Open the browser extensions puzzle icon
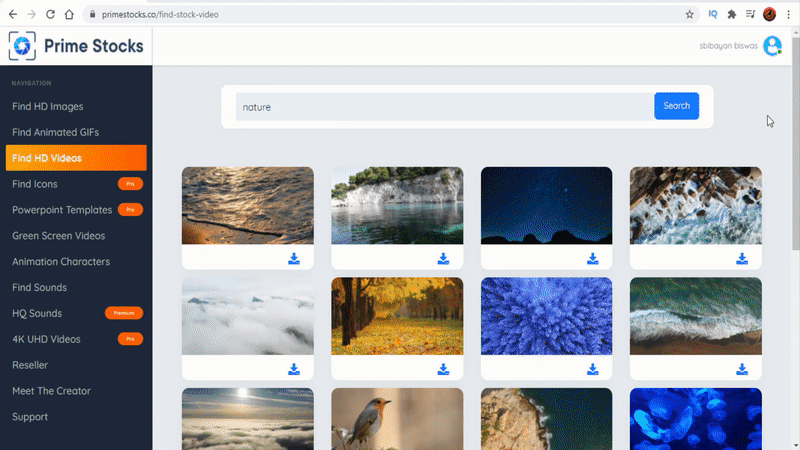This screenshot has width=800, height=450. click(732, 15)
